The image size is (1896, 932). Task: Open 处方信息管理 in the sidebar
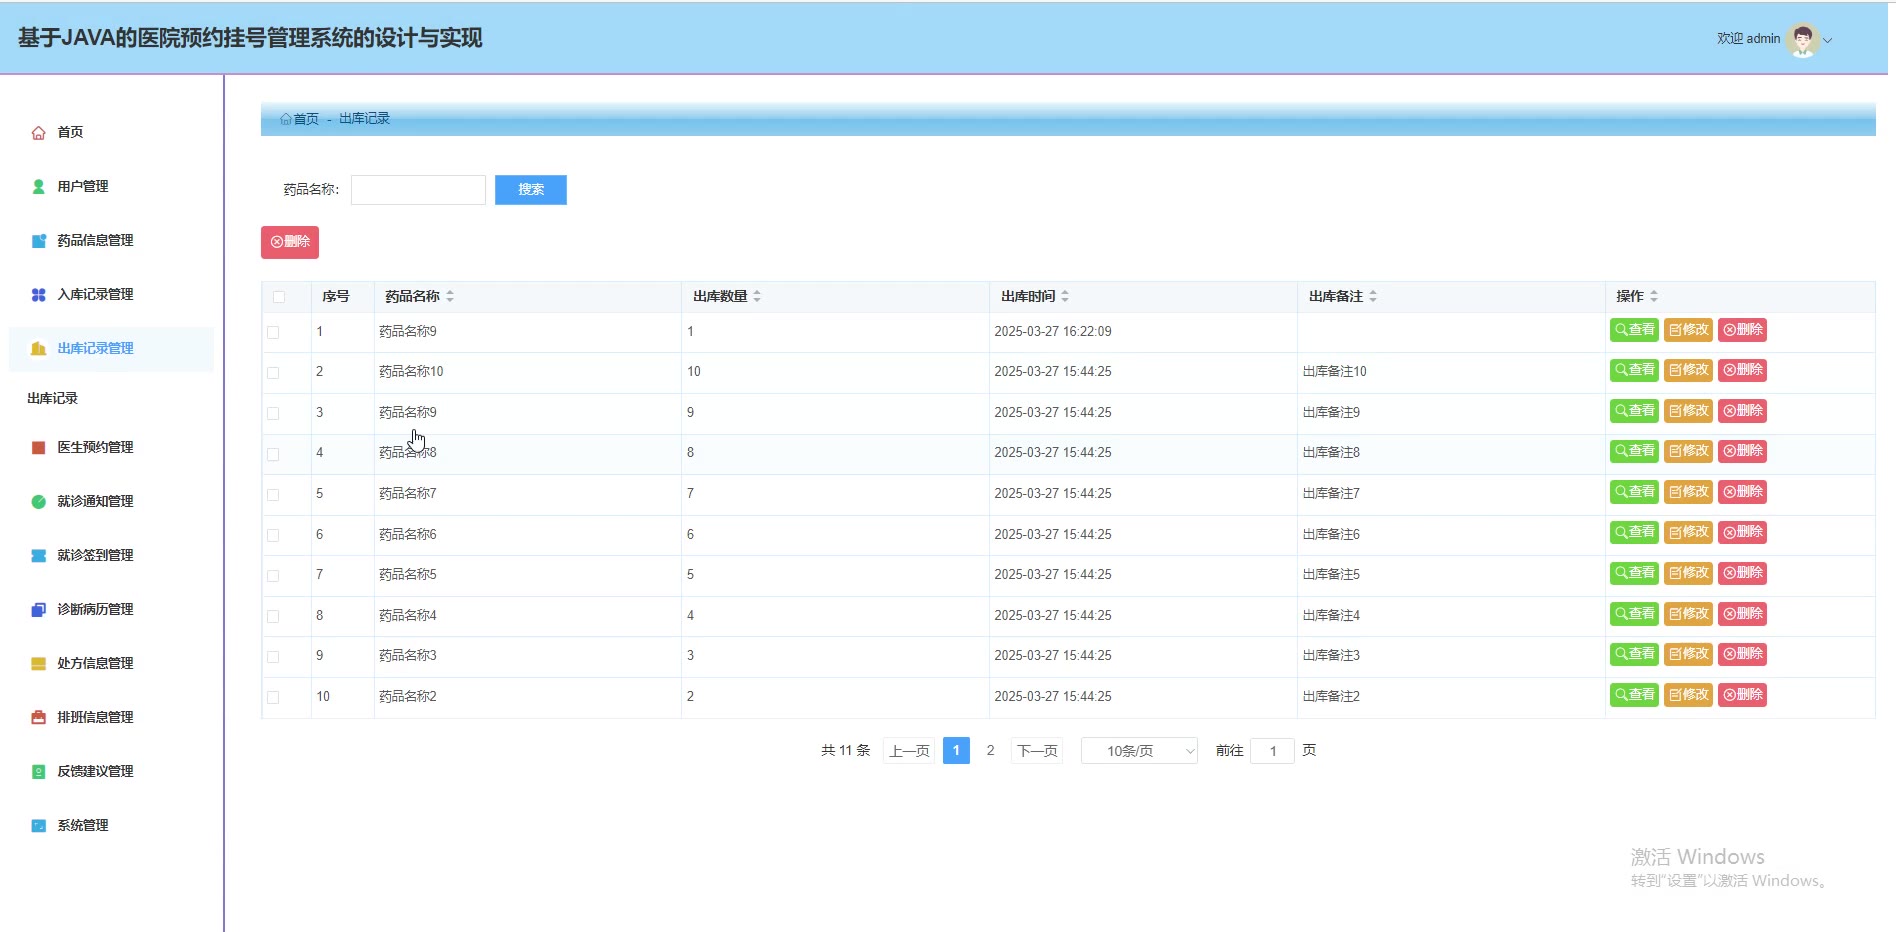[95, 663]
